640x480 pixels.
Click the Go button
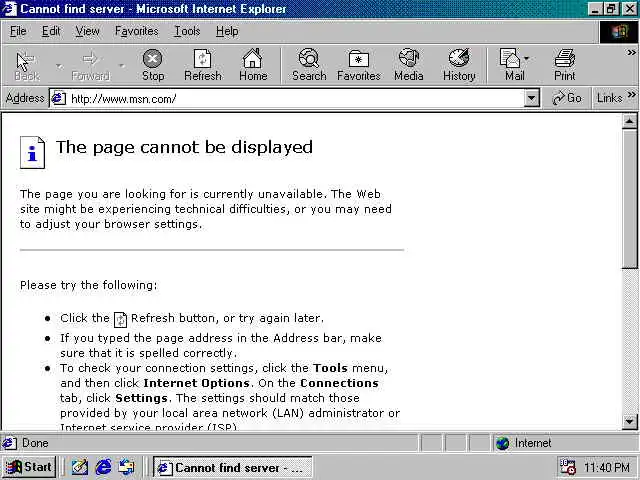(567, 98)
